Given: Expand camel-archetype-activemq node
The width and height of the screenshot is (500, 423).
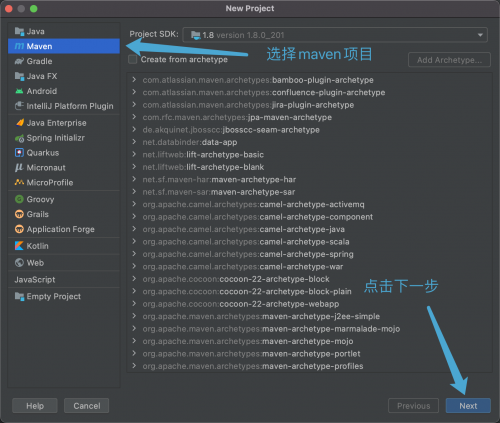Looking at the screenshot, I should 134,204.
